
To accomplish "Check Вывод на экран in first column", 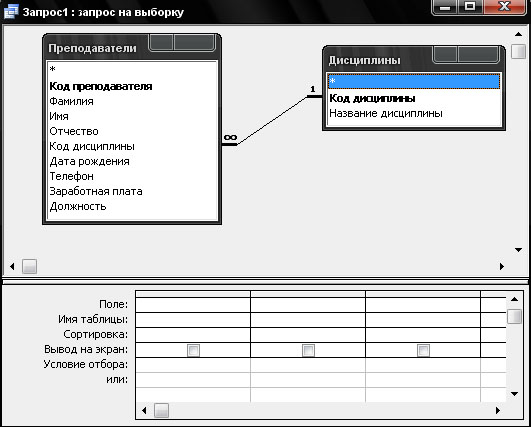I will 193,350.
